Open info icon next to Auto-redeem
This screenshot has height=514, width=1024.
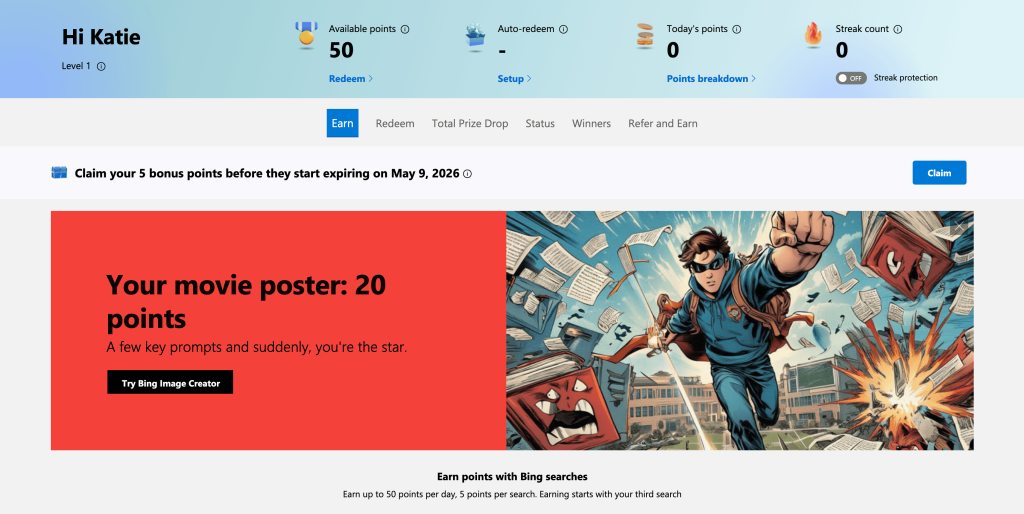563,30
